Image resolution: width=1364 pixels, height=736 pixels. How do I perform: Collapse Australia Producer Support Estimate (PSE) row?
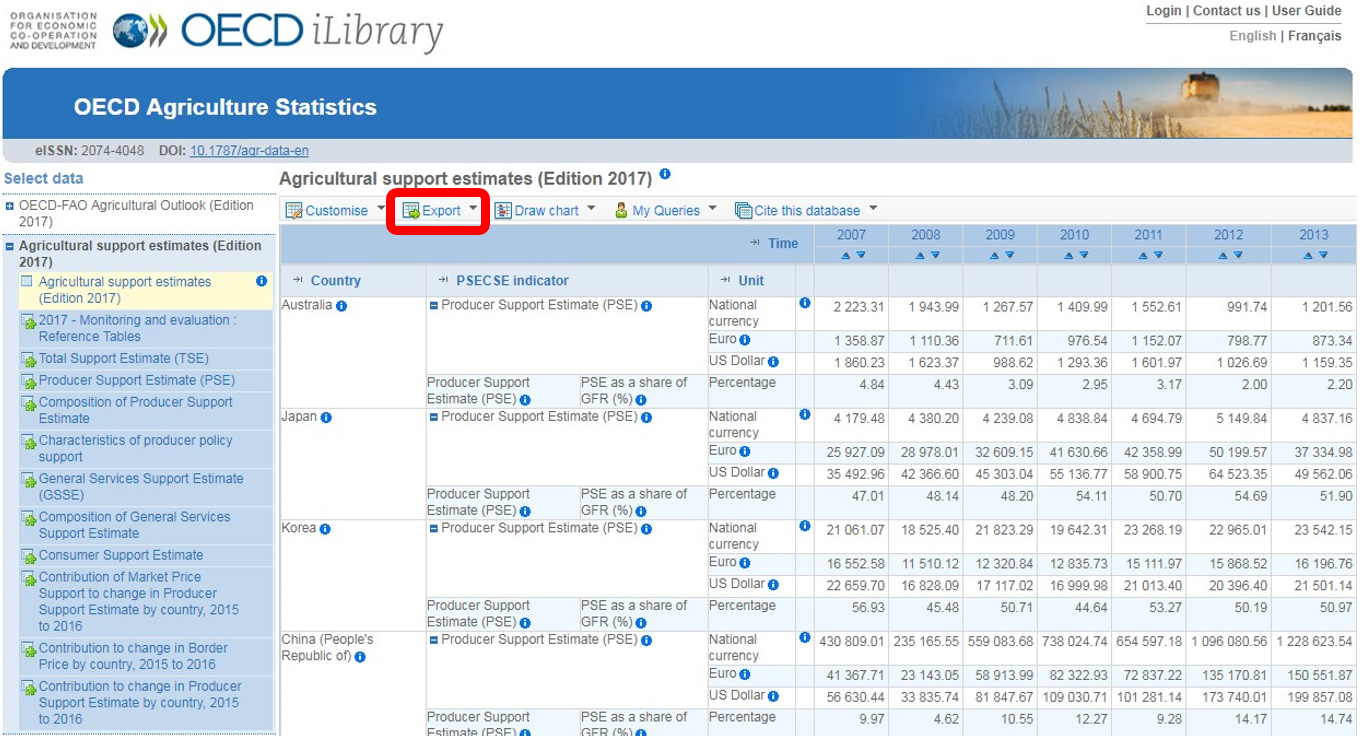point(433,306)
